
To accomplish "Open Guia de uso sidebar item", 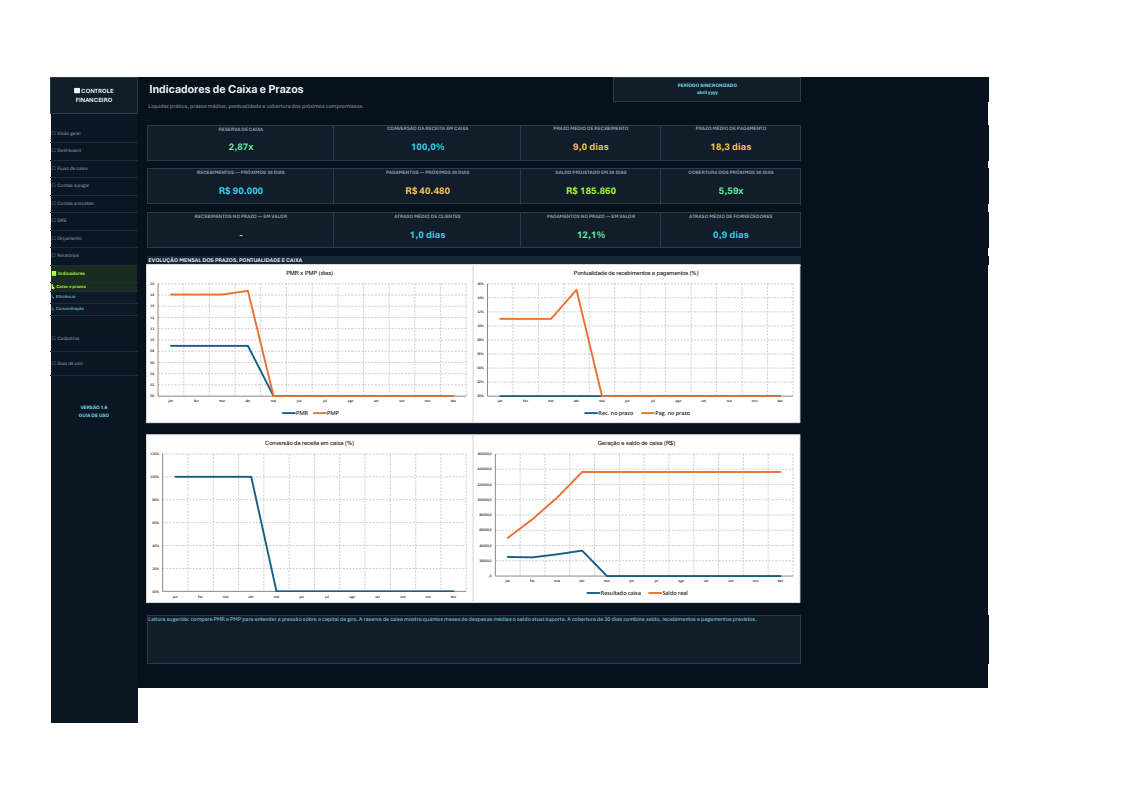I will (x=94, y=364).
